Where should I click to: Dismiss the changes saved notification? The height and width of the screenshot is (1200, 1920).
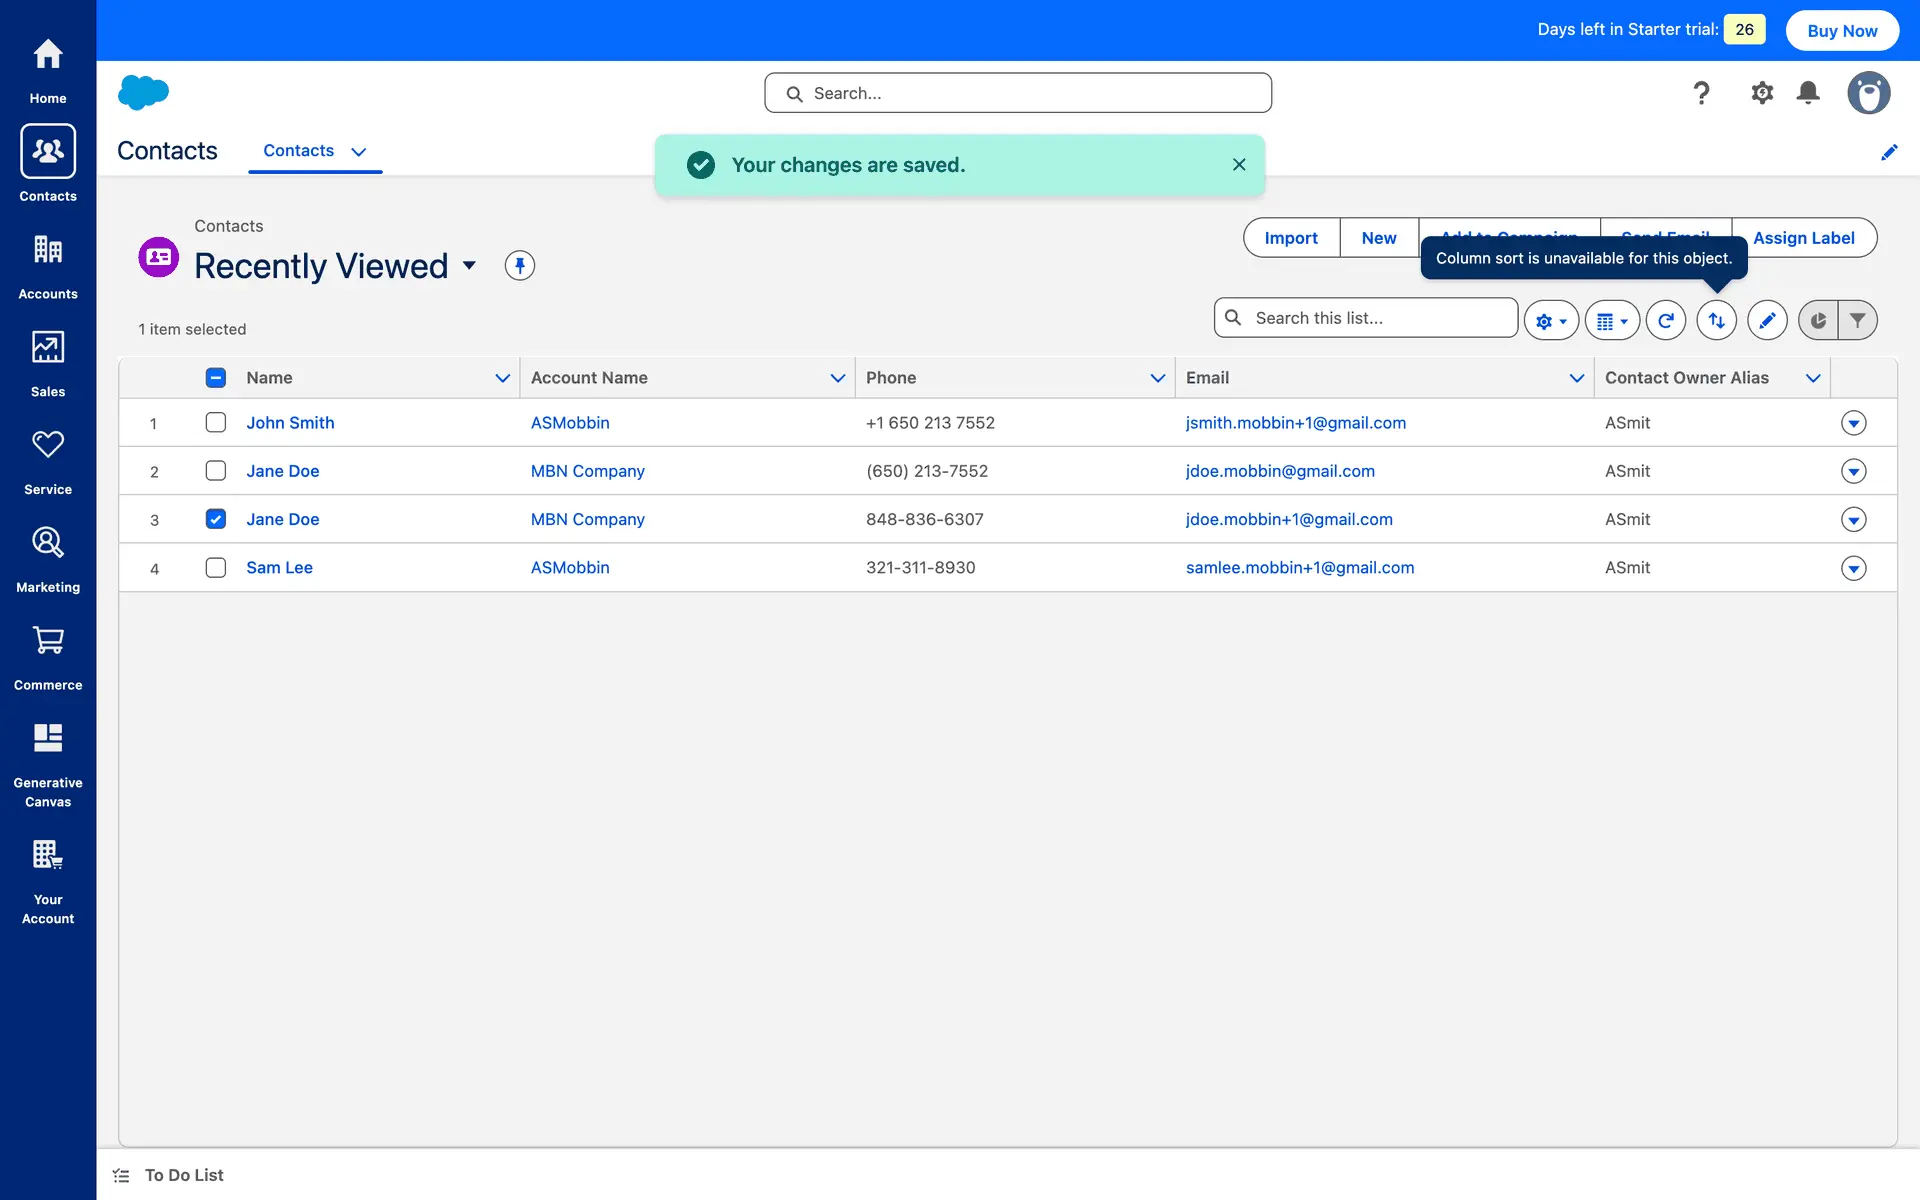pyautogui.click(x=1238, y=165)
